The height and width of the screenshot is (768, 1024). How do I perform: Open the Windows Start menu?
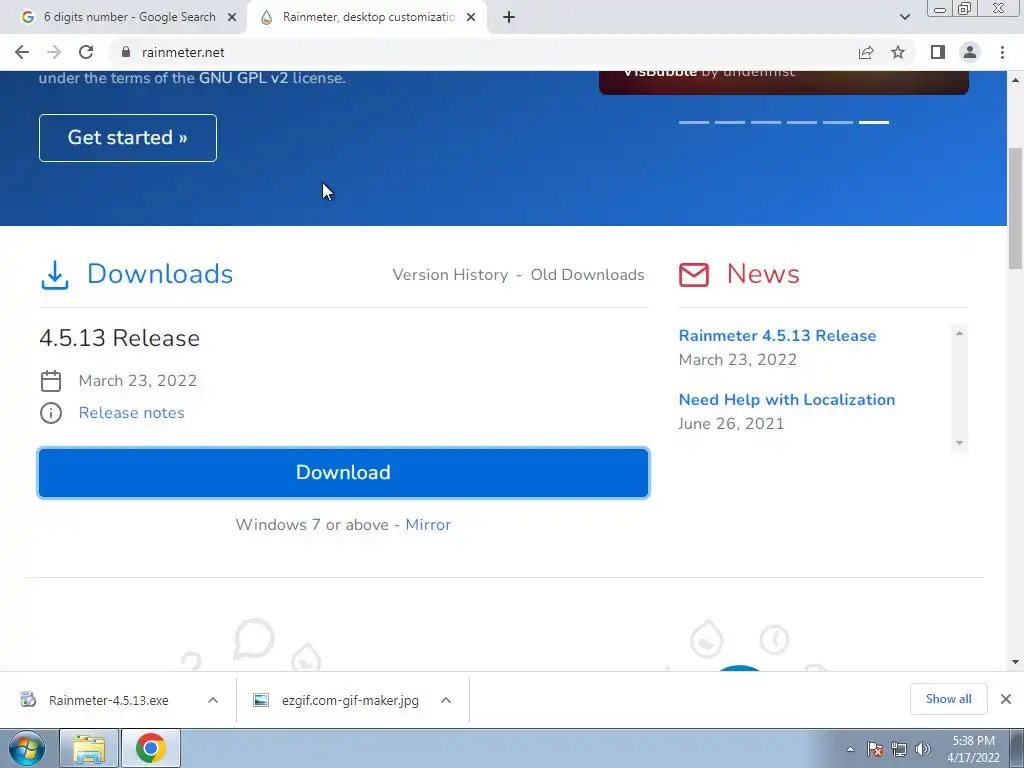pyautogui.click(x=27, y=748)
